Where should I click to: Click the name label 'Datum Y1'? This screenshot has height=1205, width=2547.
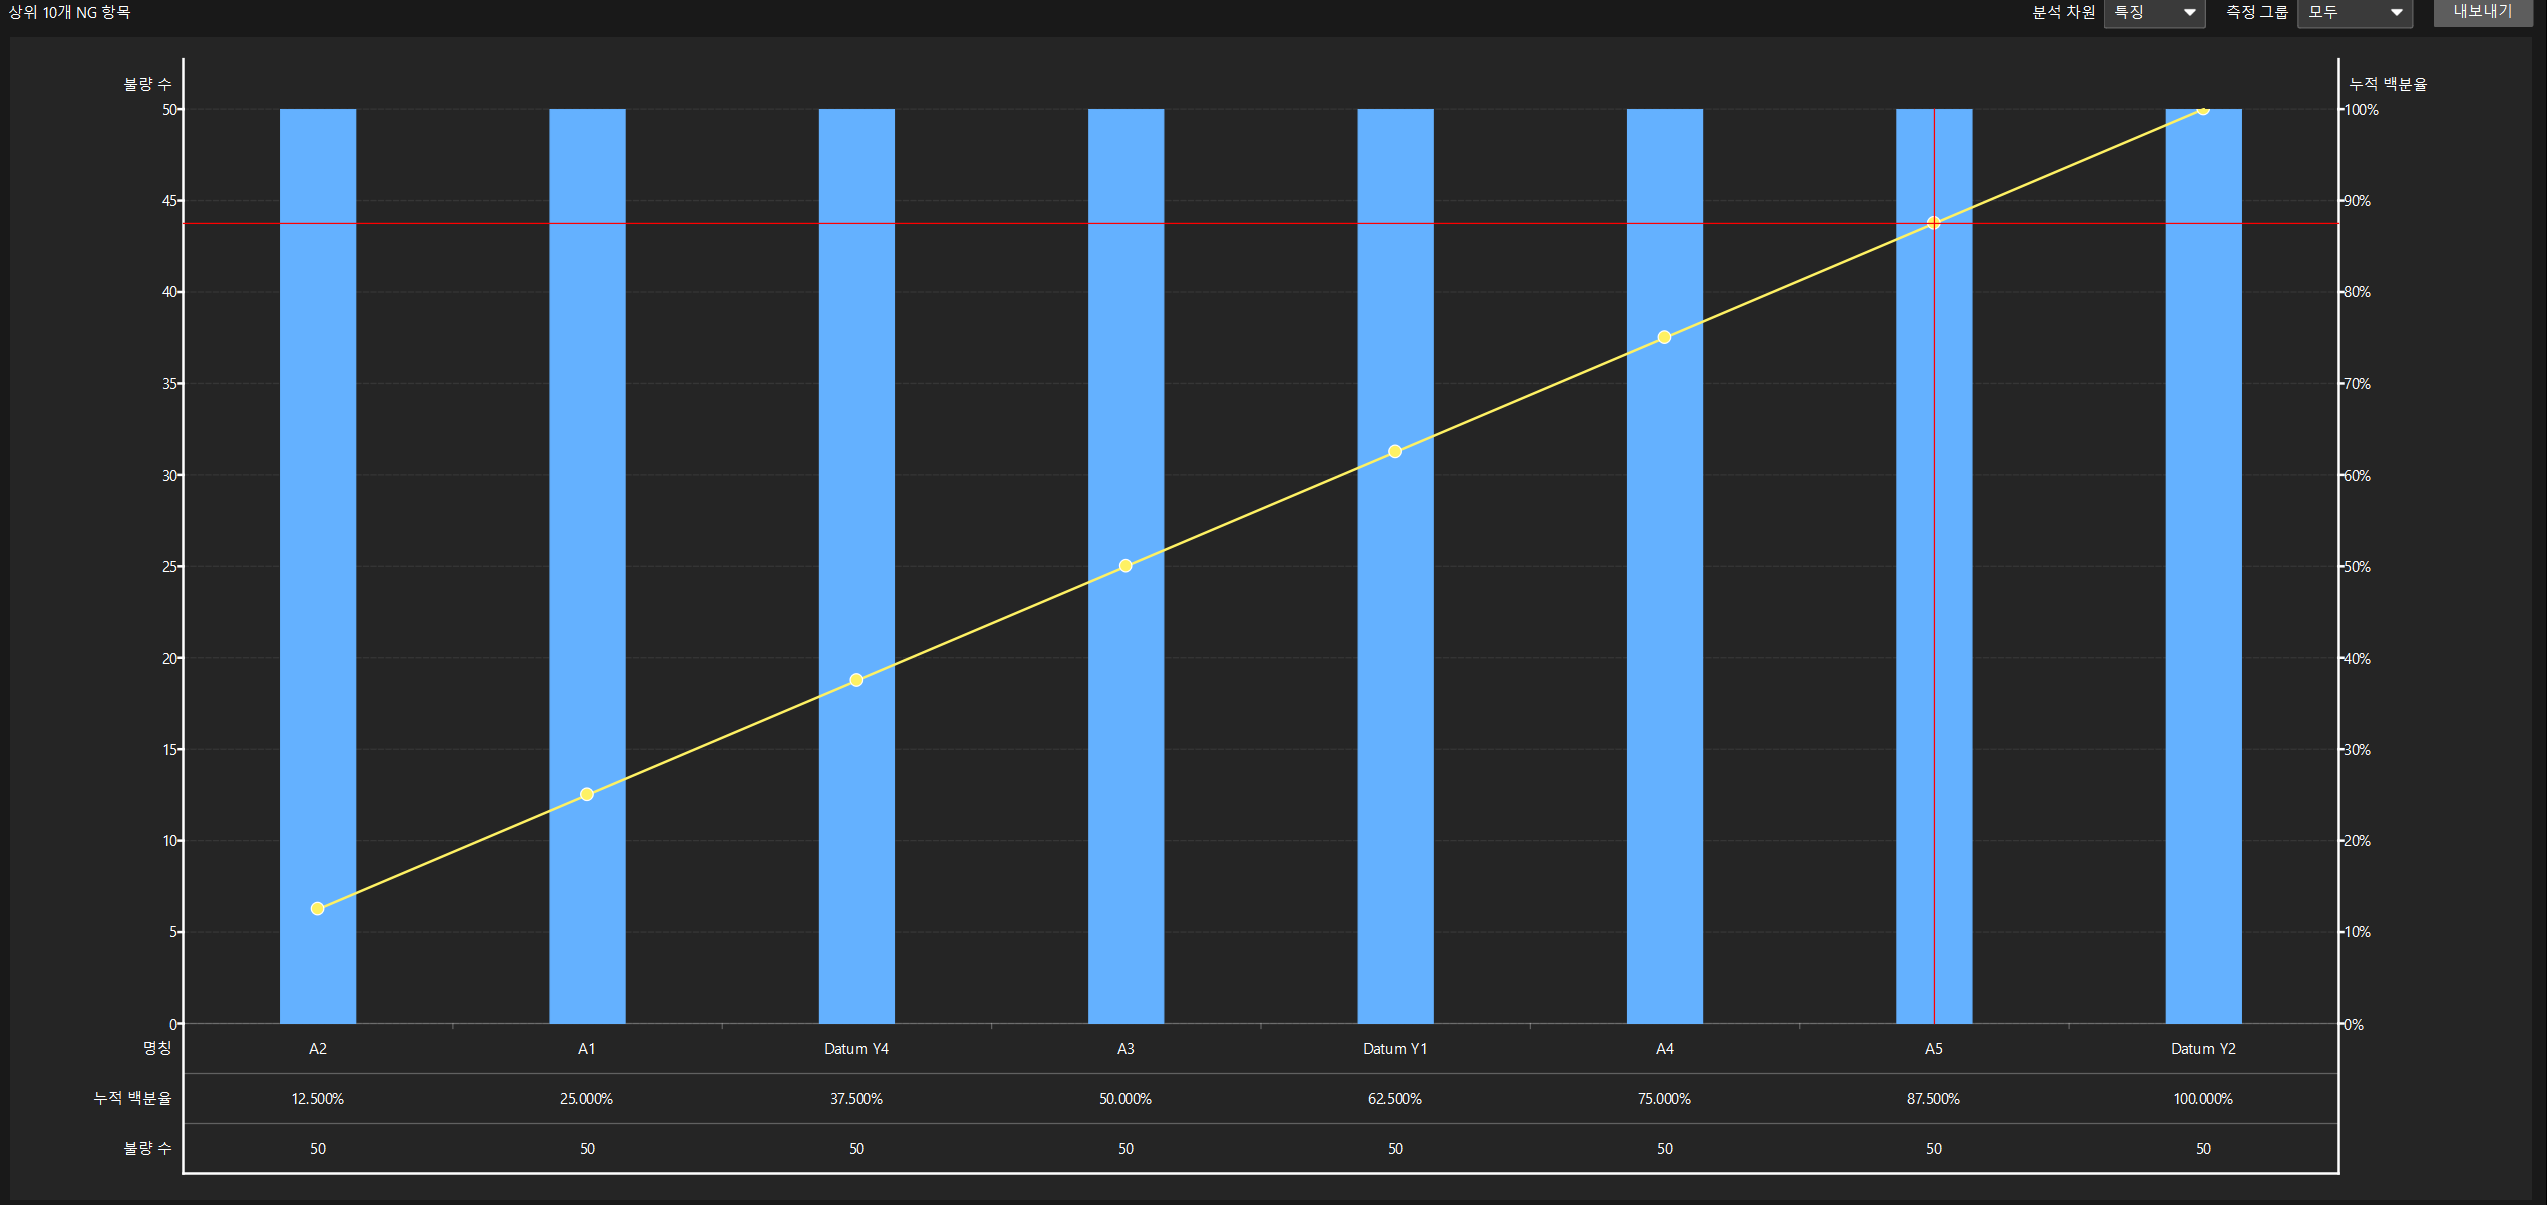coord(1395,1049)
